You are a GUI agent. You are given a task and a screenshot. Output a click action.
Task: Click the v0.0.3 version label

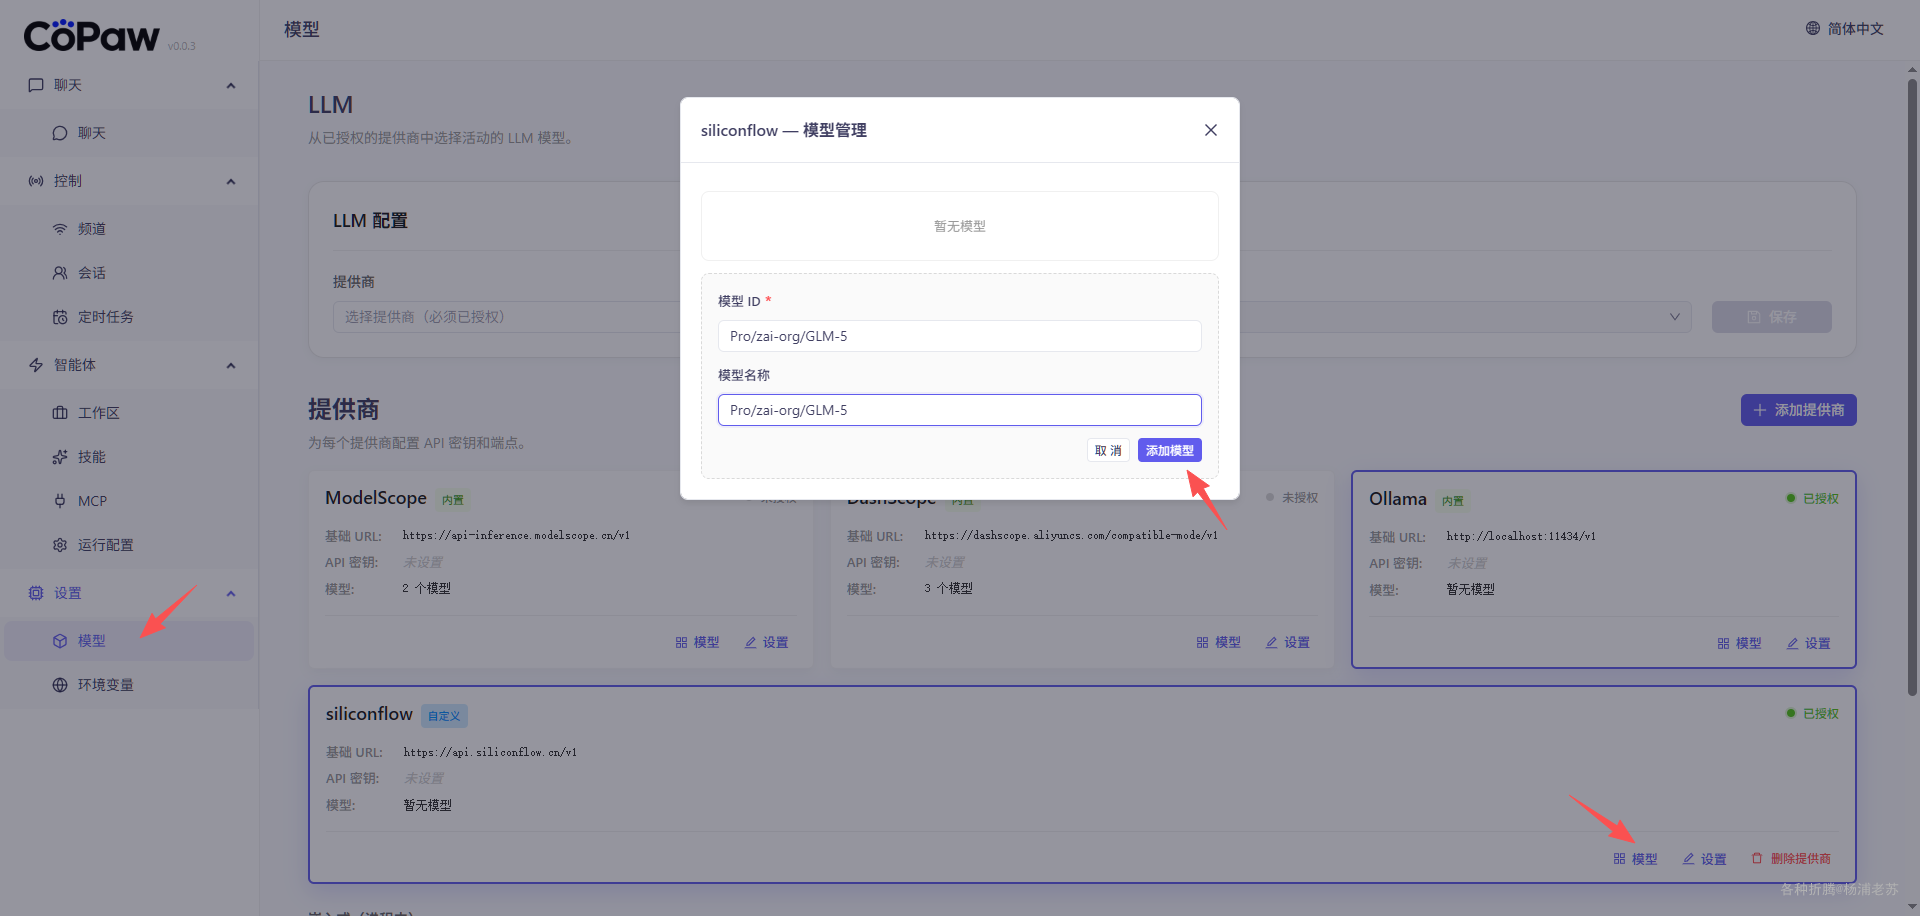[x=181, y=46]
